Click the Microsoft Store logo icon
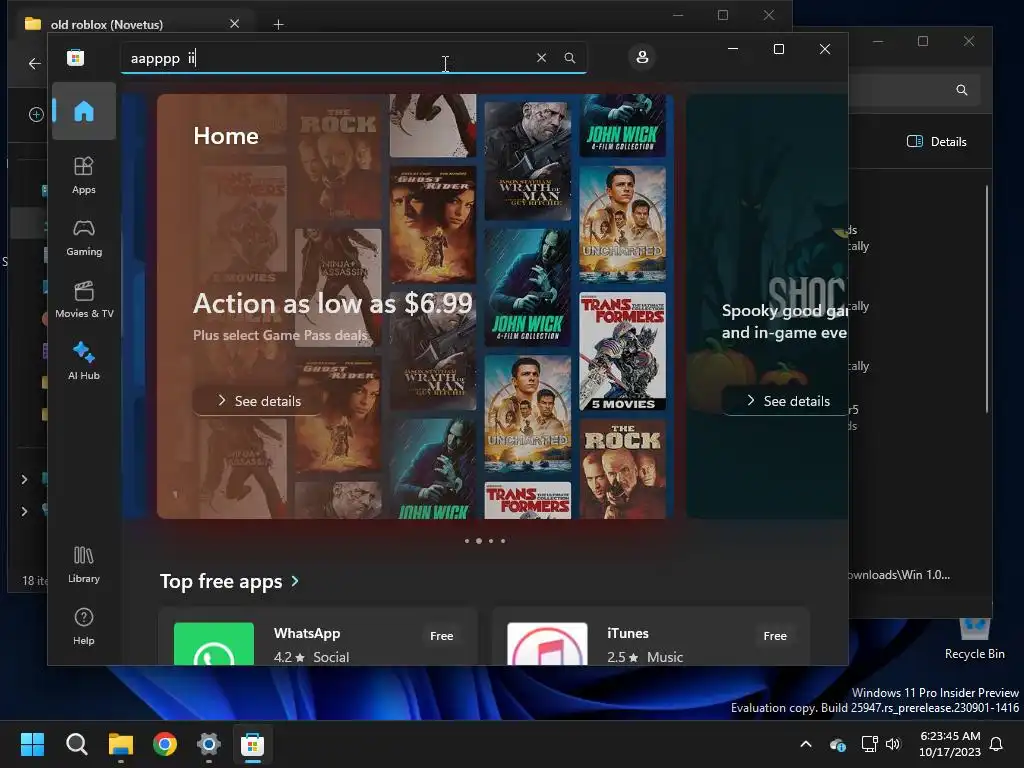Image resolution: width=1024 pixels, height=768 pixels. (76, 57)
